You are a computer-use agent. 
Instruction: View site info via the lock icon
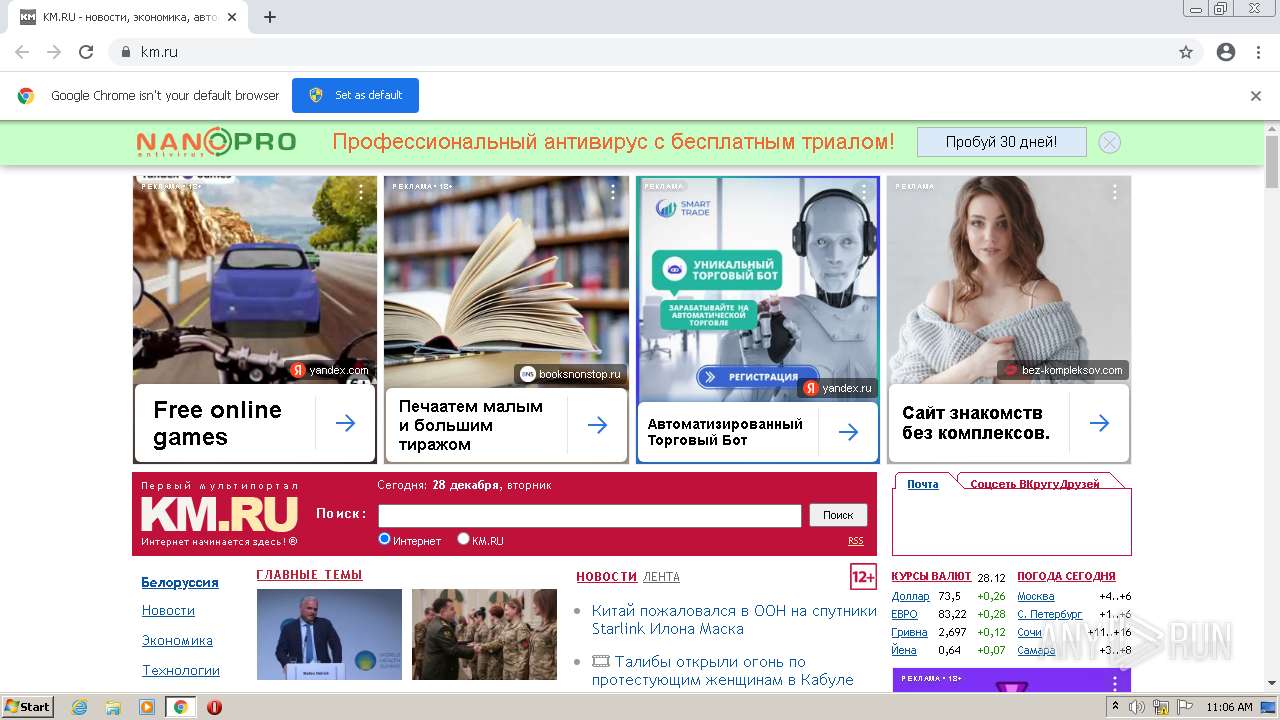click(126, 52)
